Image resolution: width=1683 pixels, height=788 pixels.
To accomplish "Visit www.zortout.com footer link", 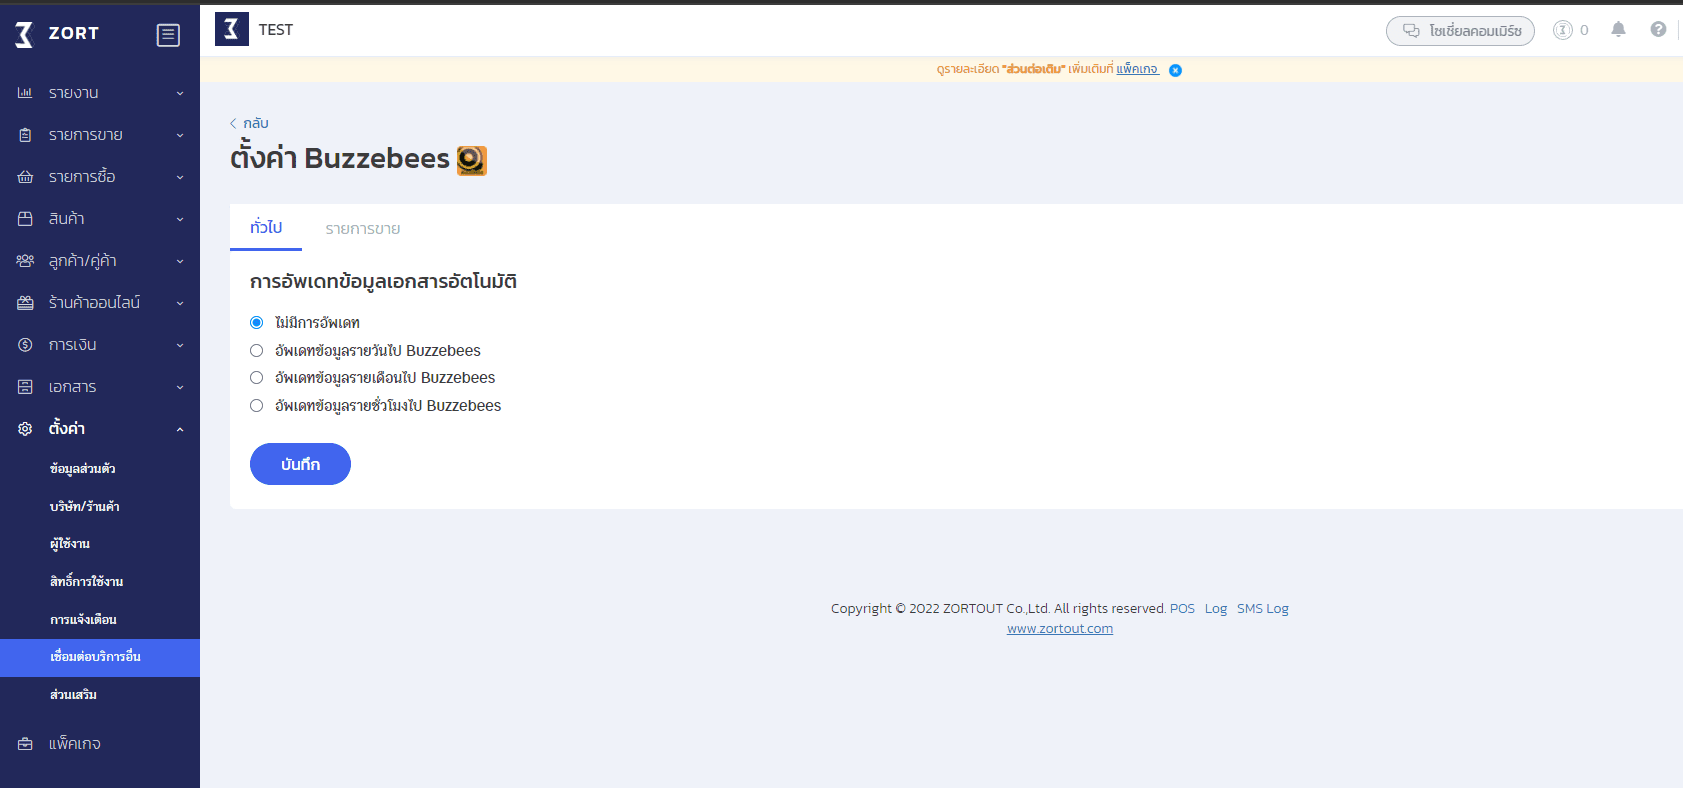I will click(x=1060, y=629).
